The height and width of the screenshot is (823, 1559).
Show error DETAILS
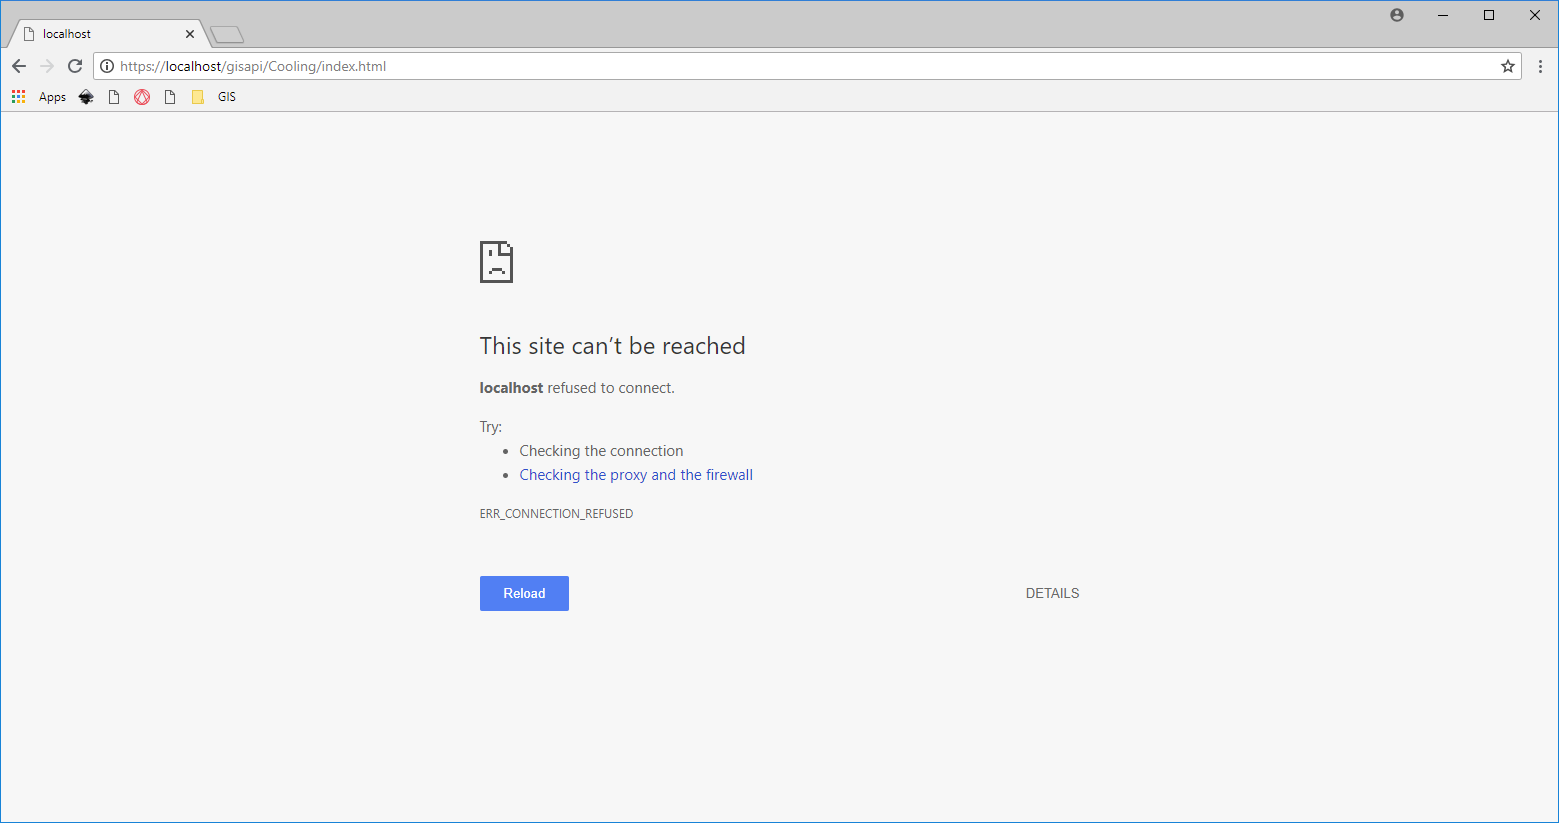tap(1052, 593)
